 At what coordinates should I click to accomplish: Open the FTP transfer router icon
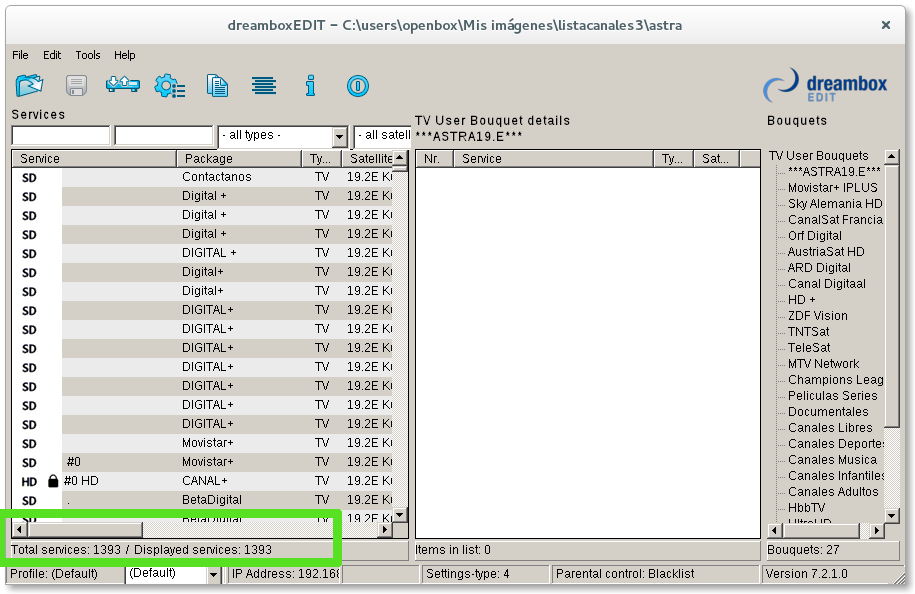click(x=123, y=85)
